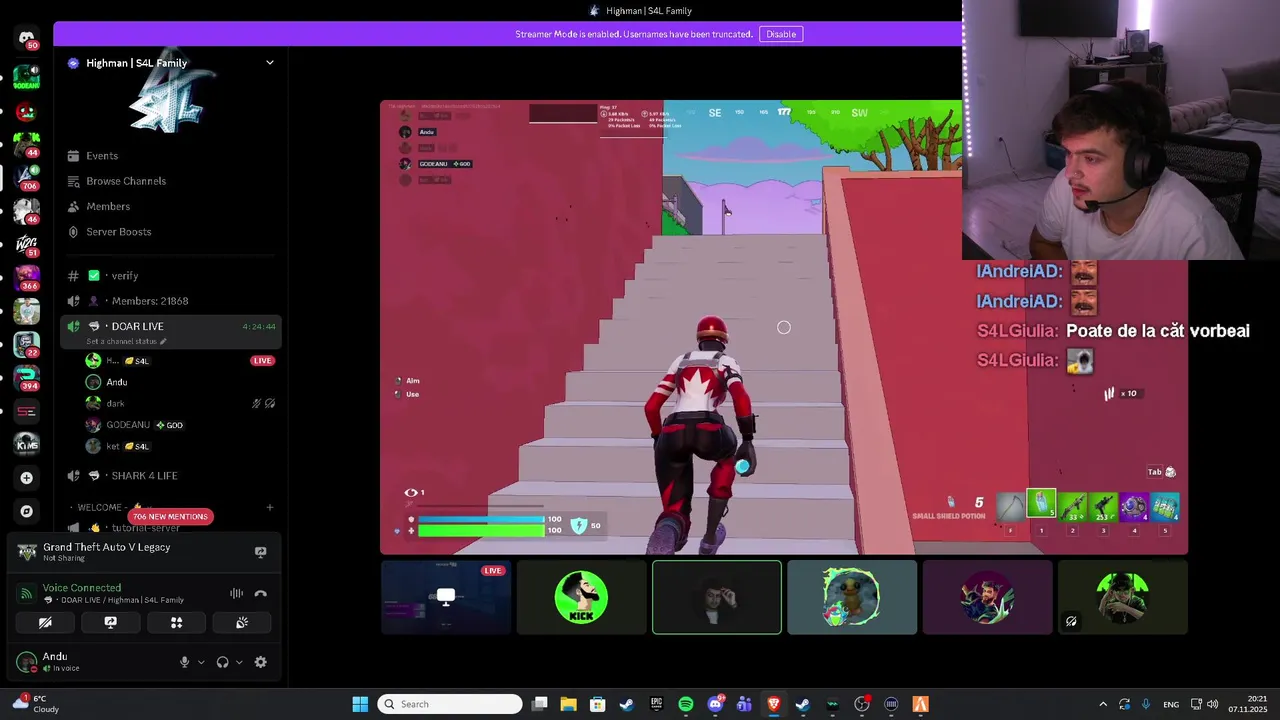Disconnect from voice channel
Viewport: 1280px width, 720px height.
click(261, 593)
